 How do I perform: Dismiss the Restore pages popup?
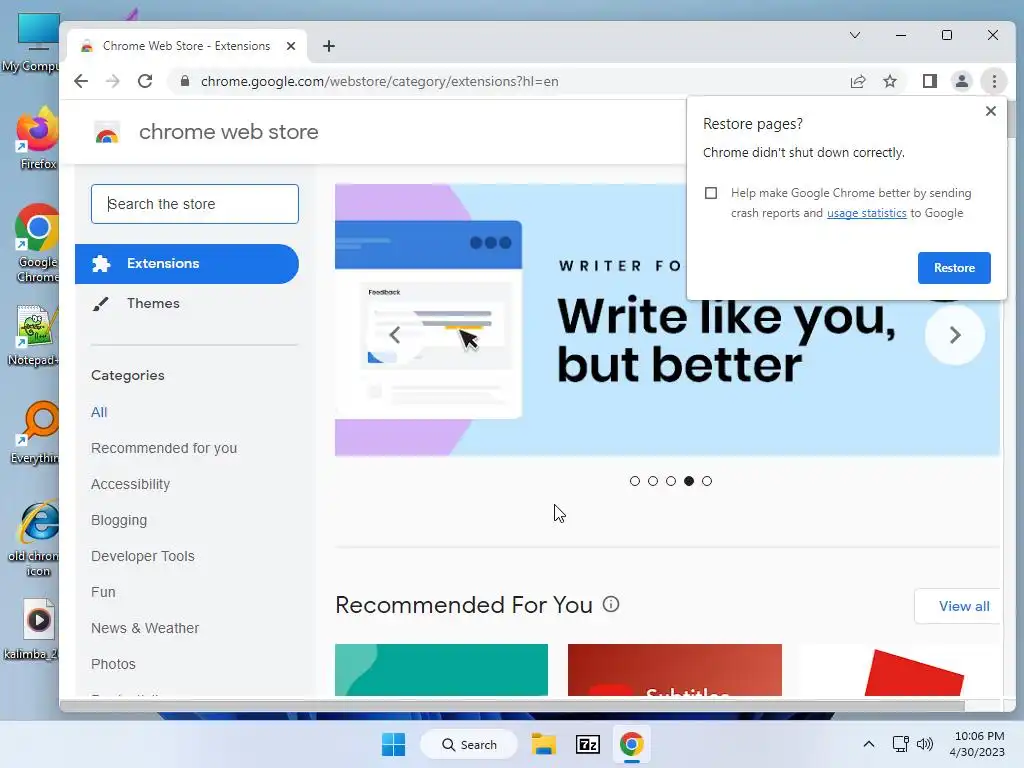991,111
